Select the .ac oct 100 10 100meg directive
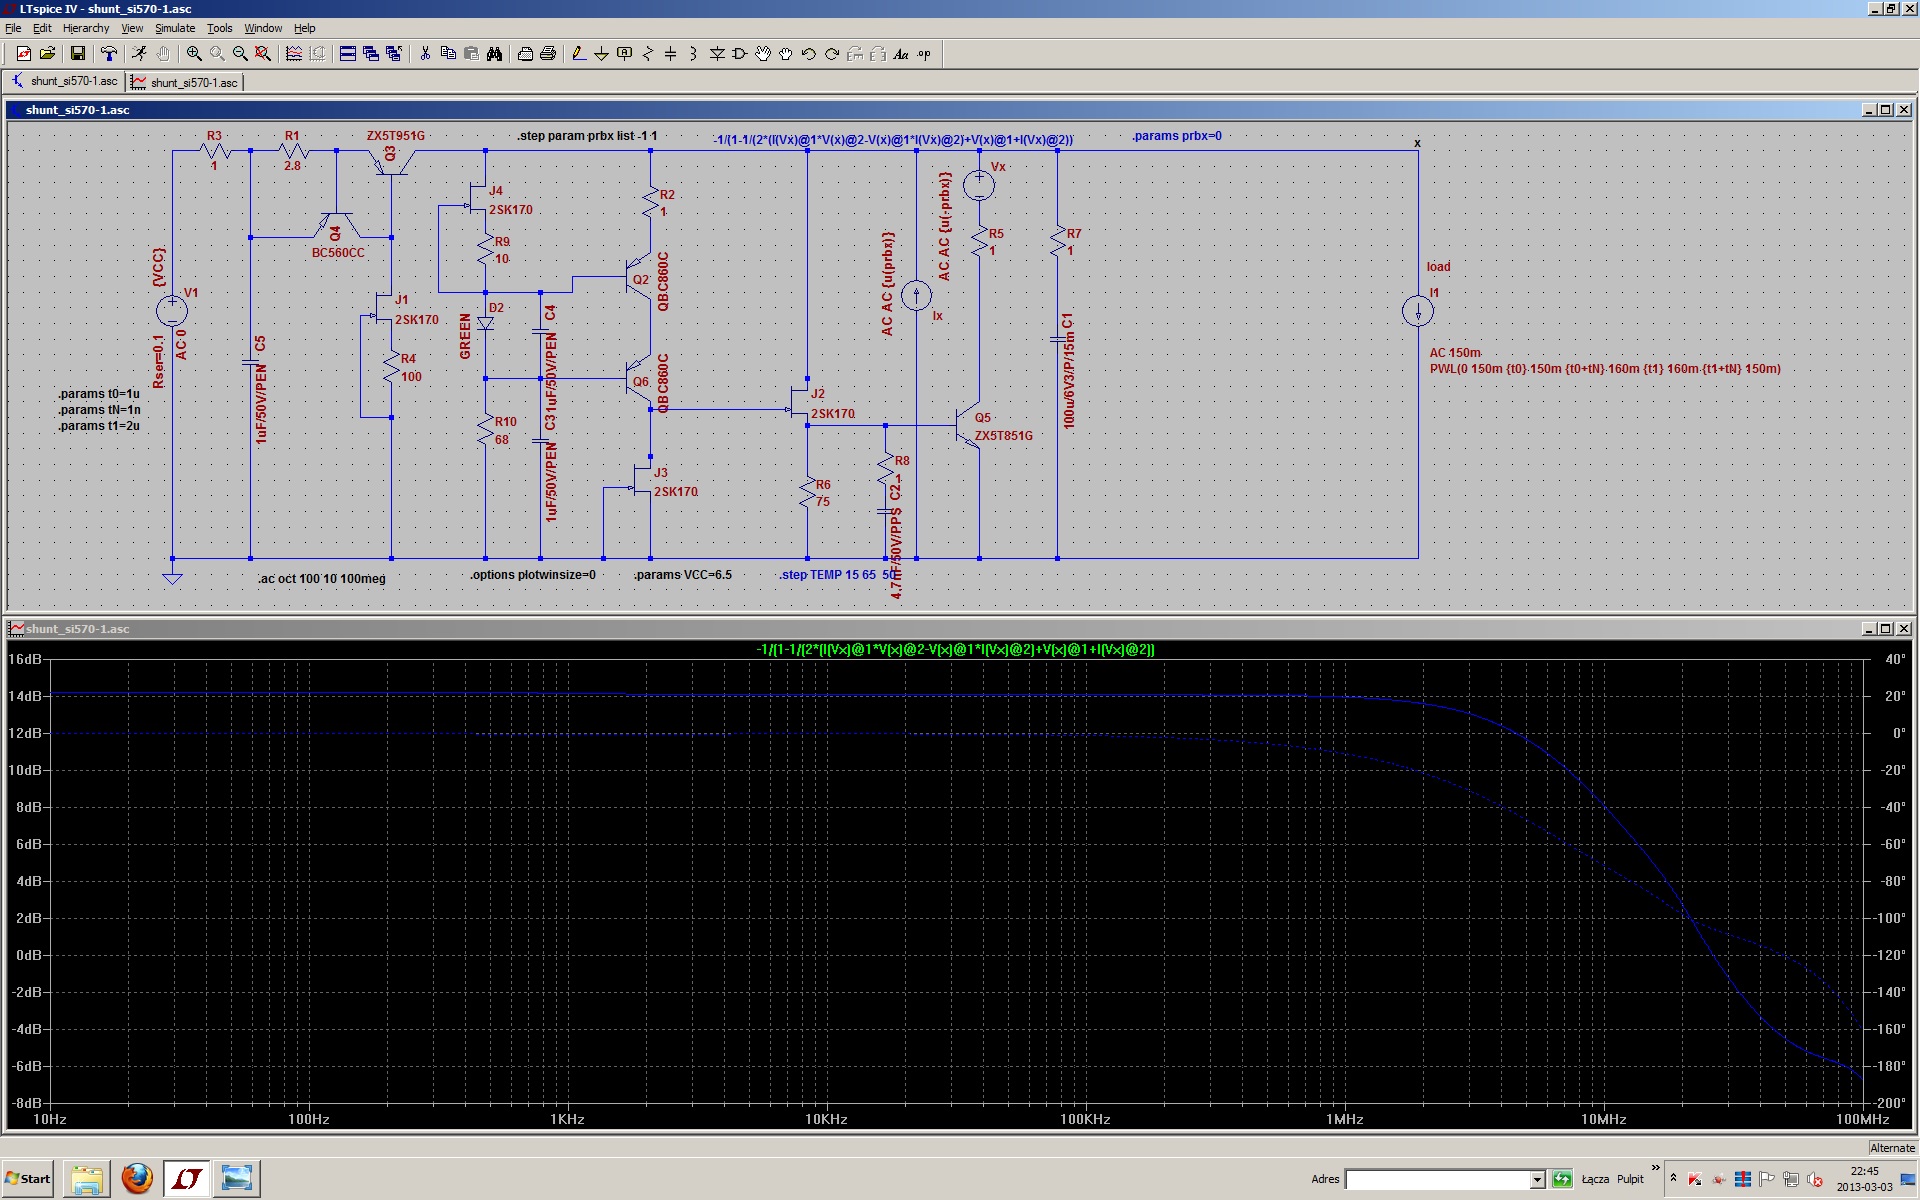1920x1200 pixels. [321, 578]
